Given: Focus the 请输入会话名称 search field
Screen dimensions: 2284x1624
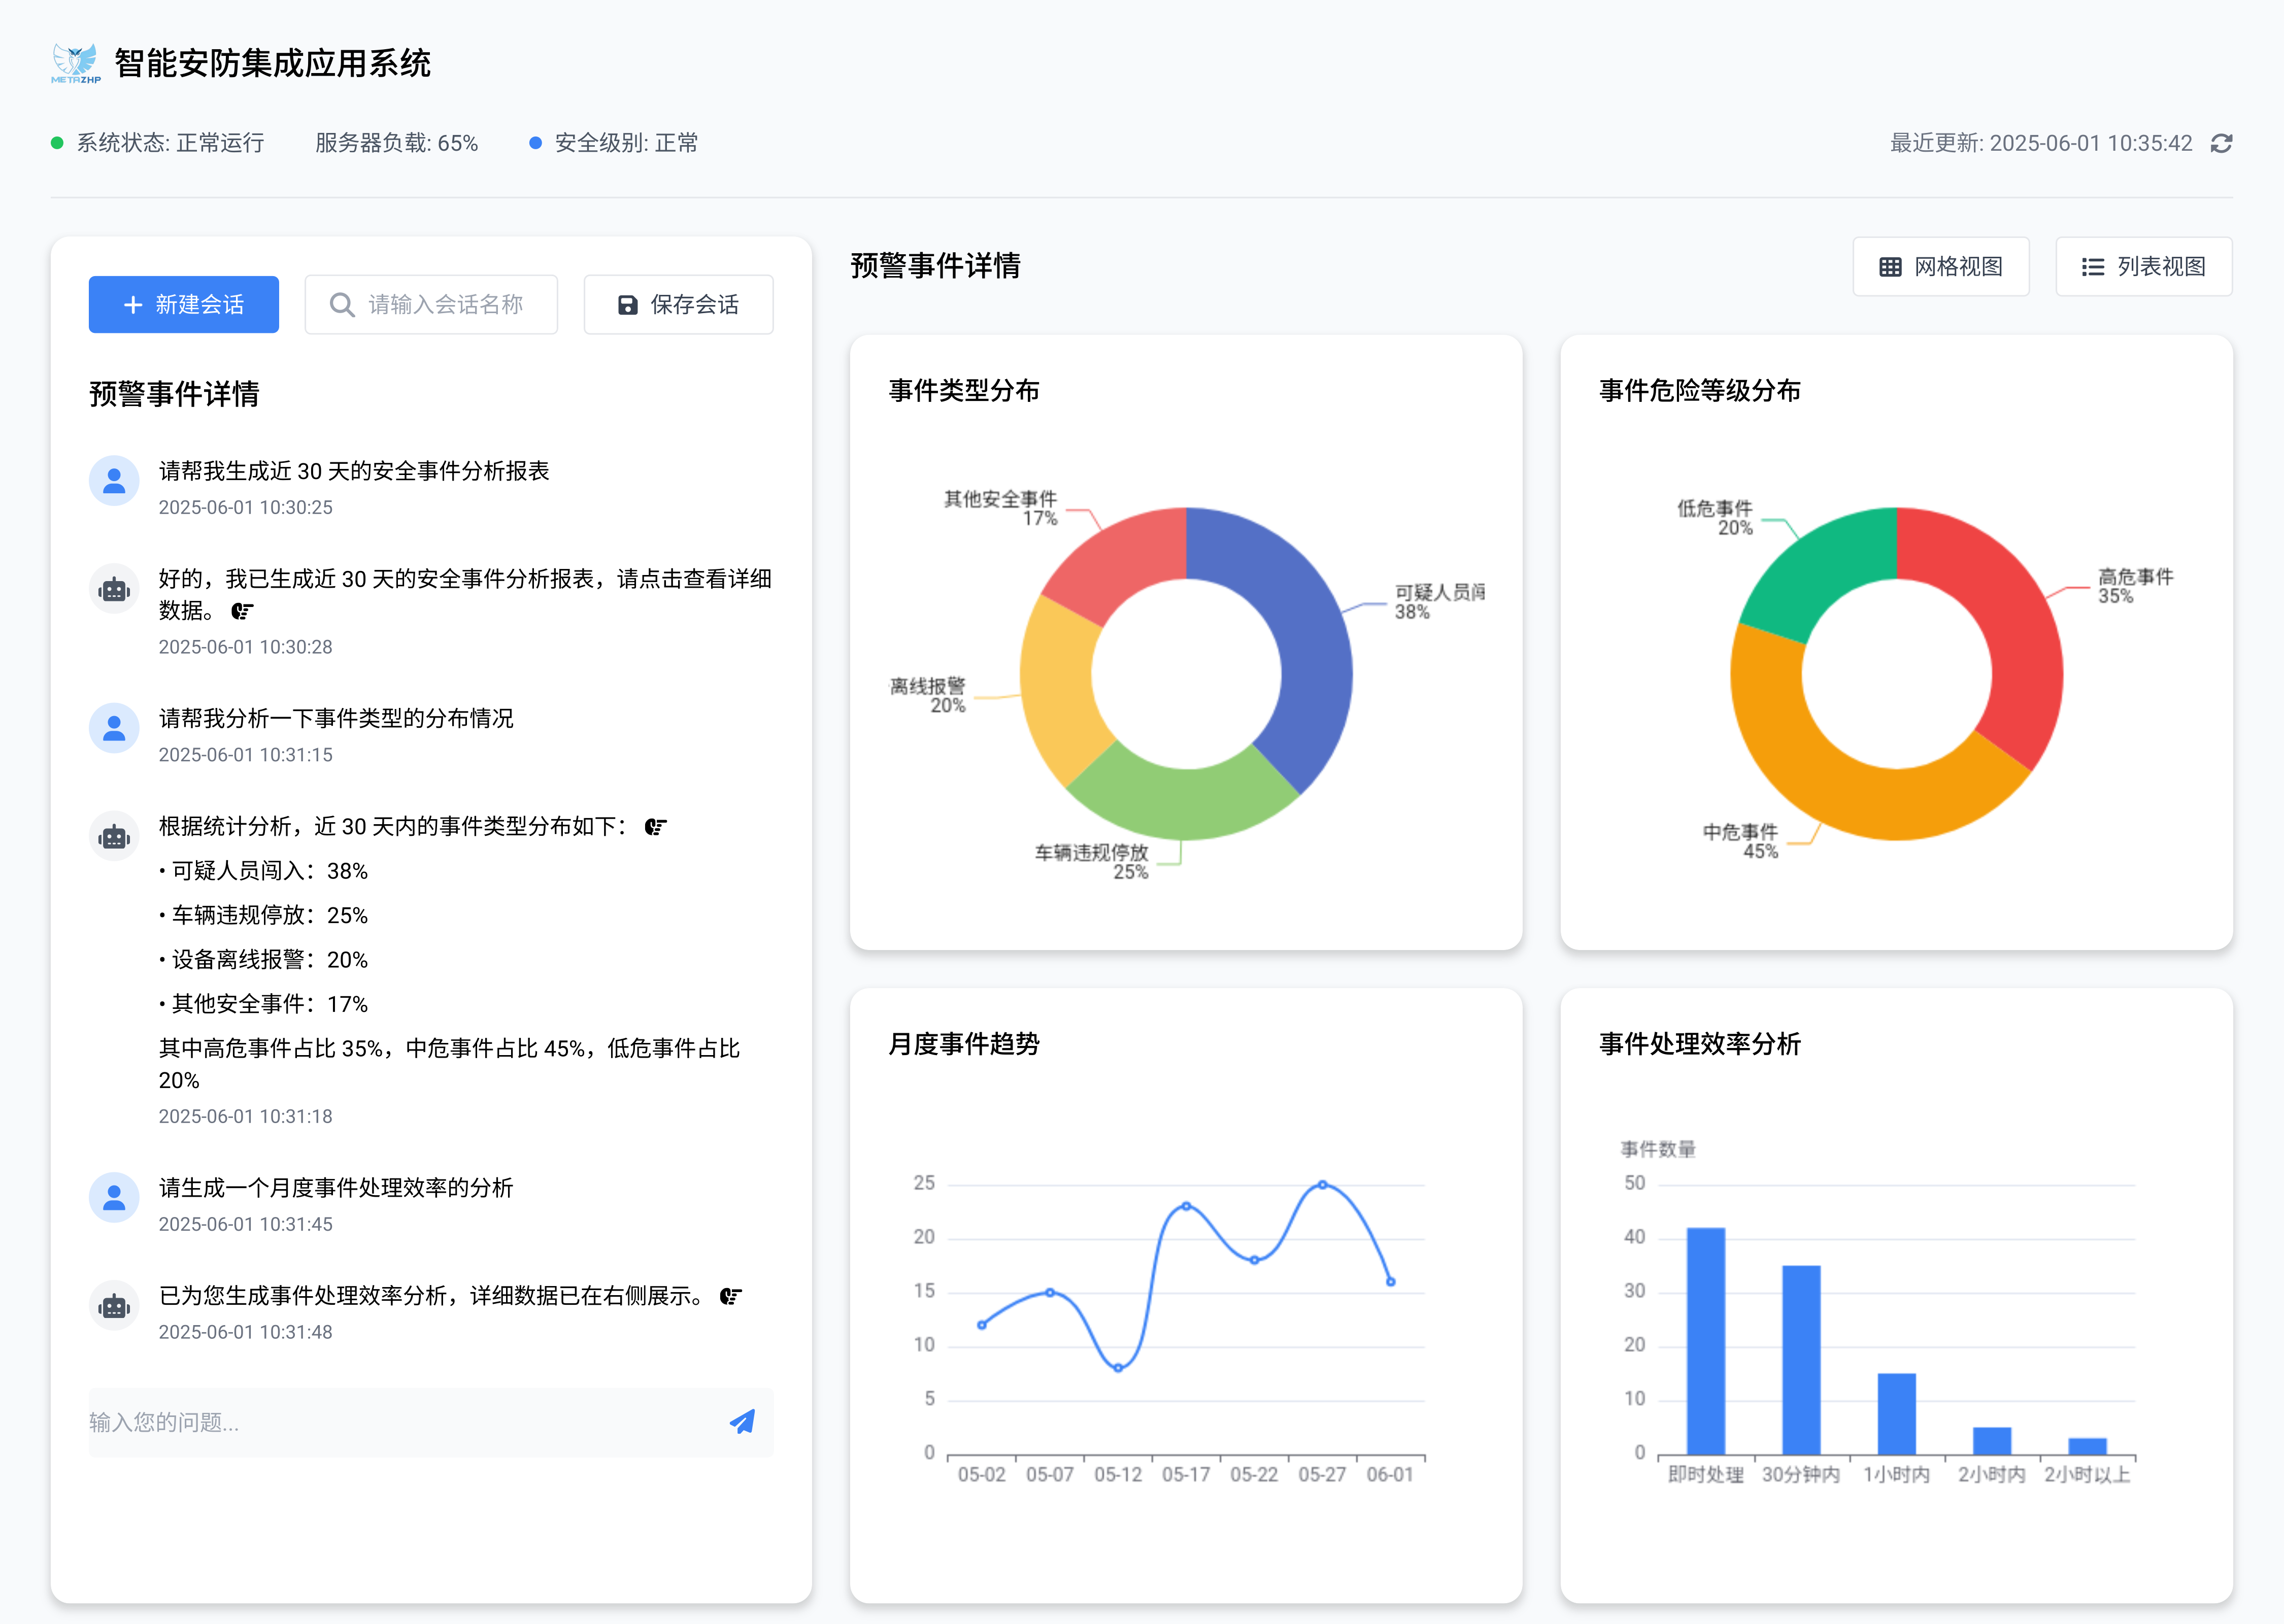Looking at the screenshot, I should tap(445, 304).
